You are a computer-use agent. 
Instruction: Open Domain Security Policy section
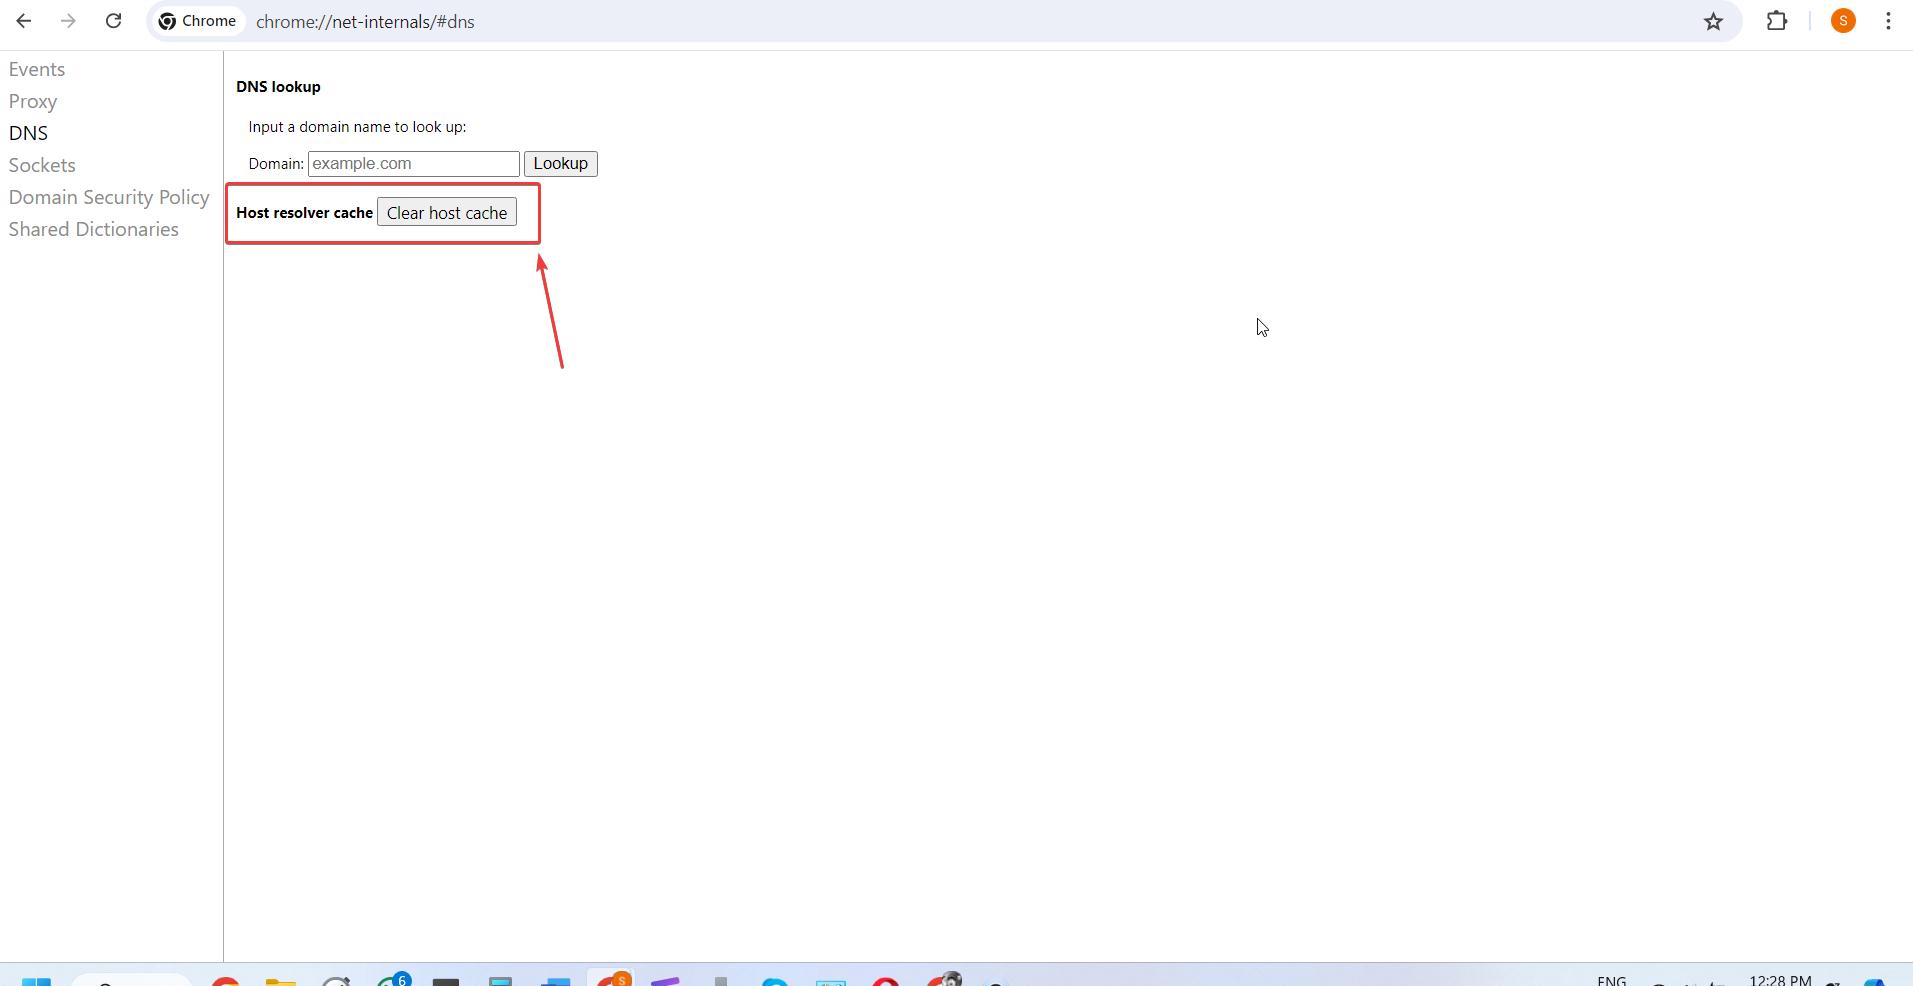click(109, 197)
